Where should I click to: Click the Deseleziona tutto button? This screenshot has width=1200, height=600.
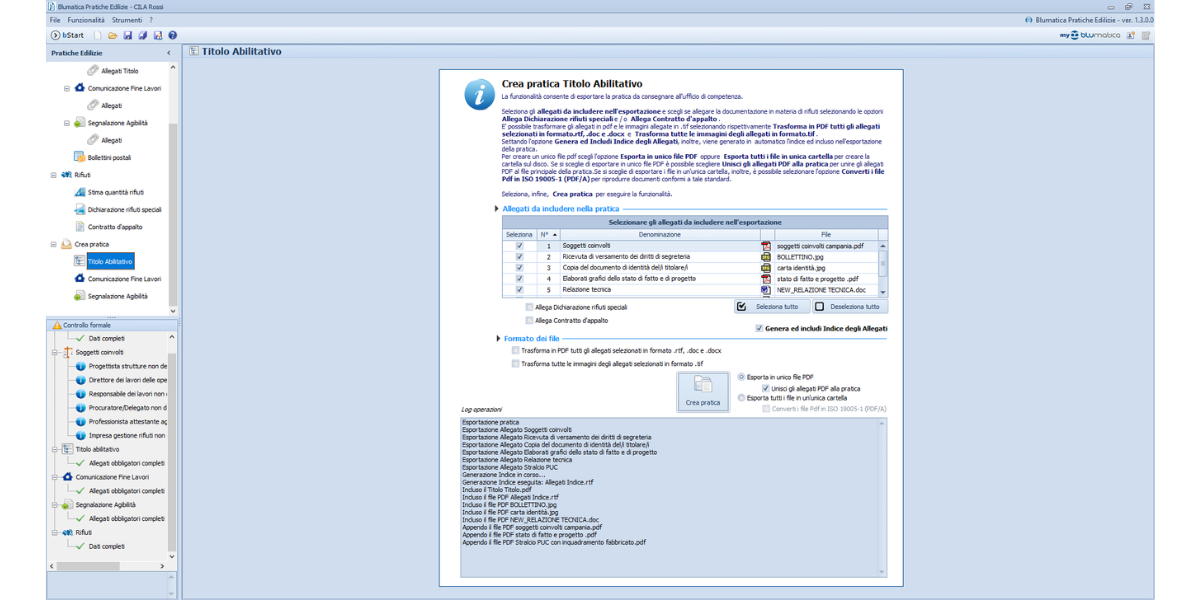(x=849, y=307)
